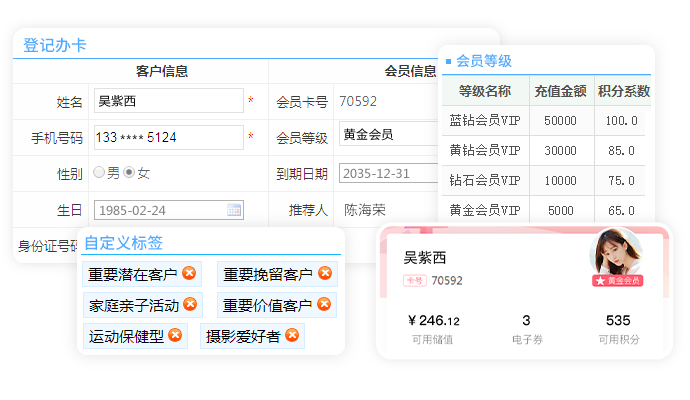Open the 会员等级 dropdown showing 黄金会员

(x=388, y=135)
